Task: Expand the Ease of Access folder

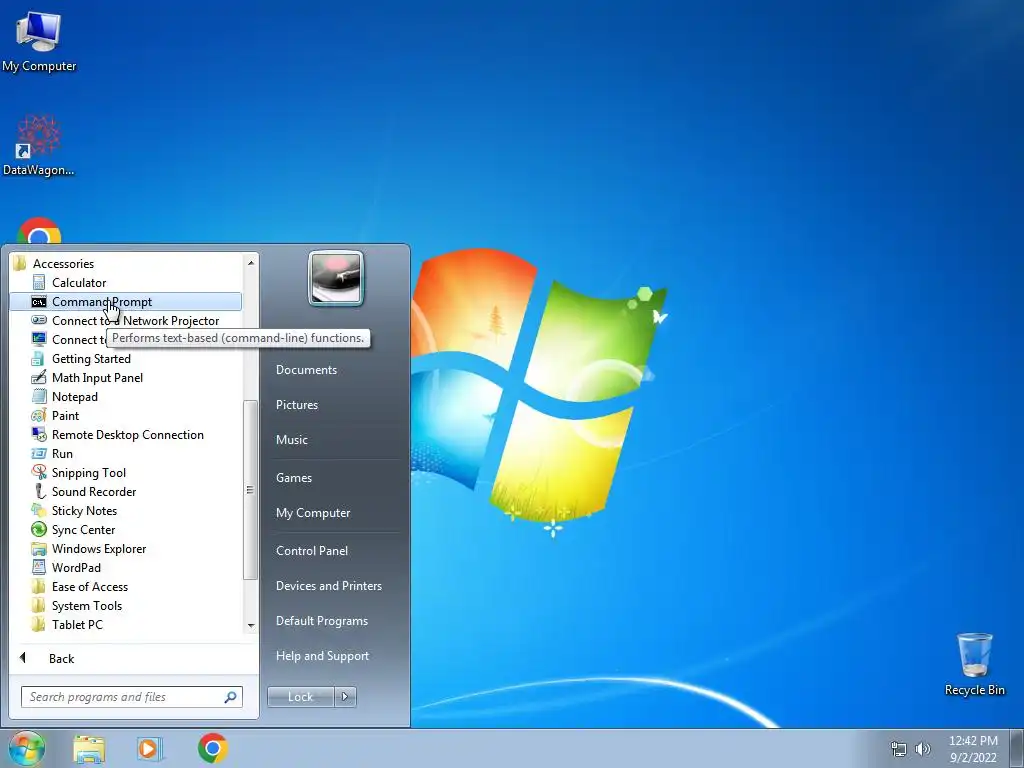Action: pos(125,586)
